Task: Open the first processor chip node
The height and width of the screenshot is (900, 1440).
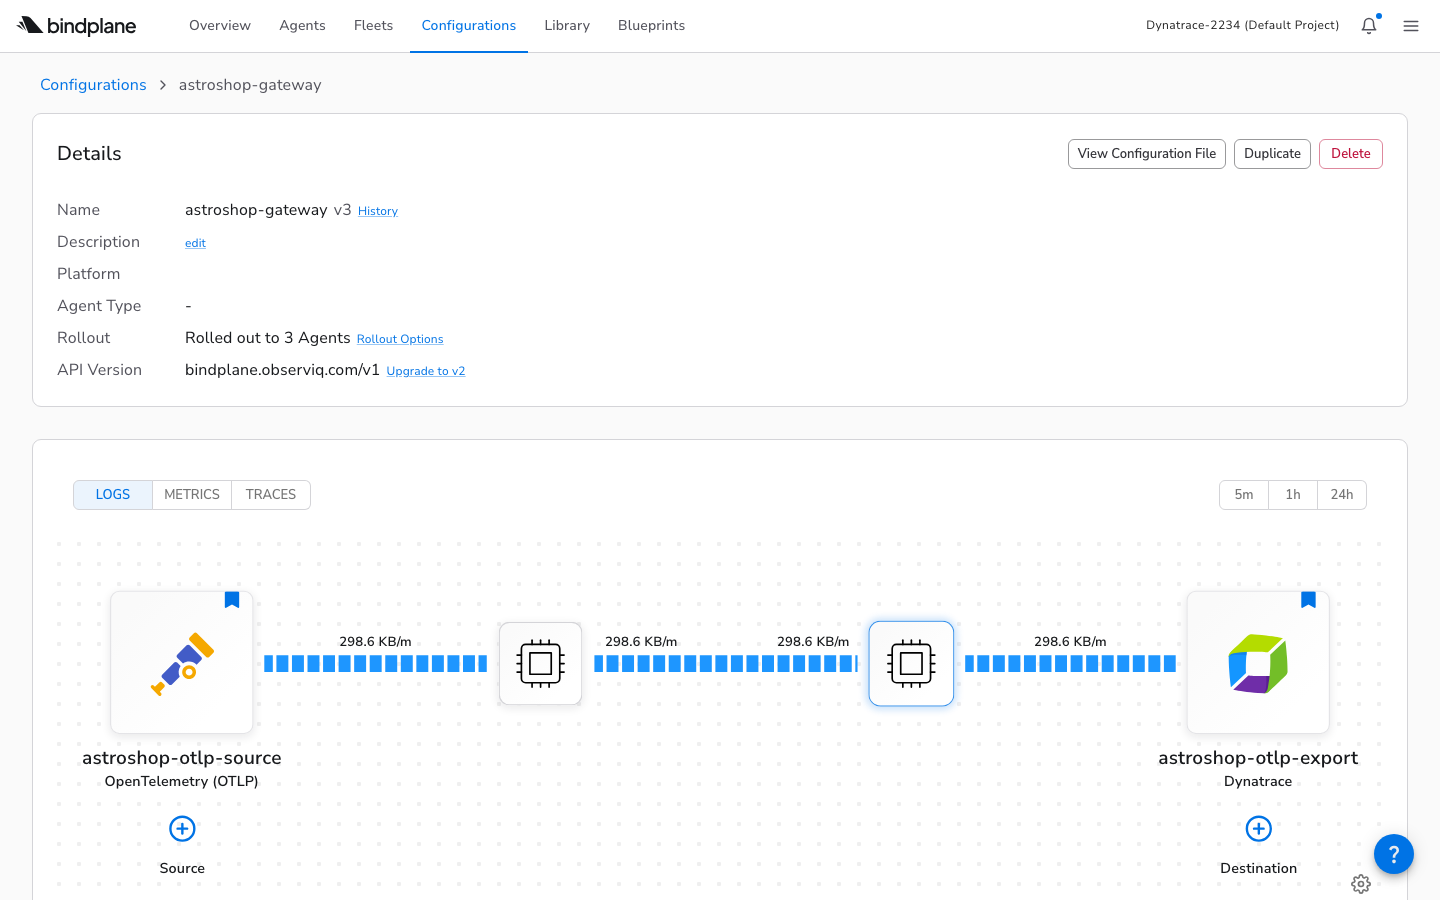Action: pyautogui.click(x=540, y=663)
